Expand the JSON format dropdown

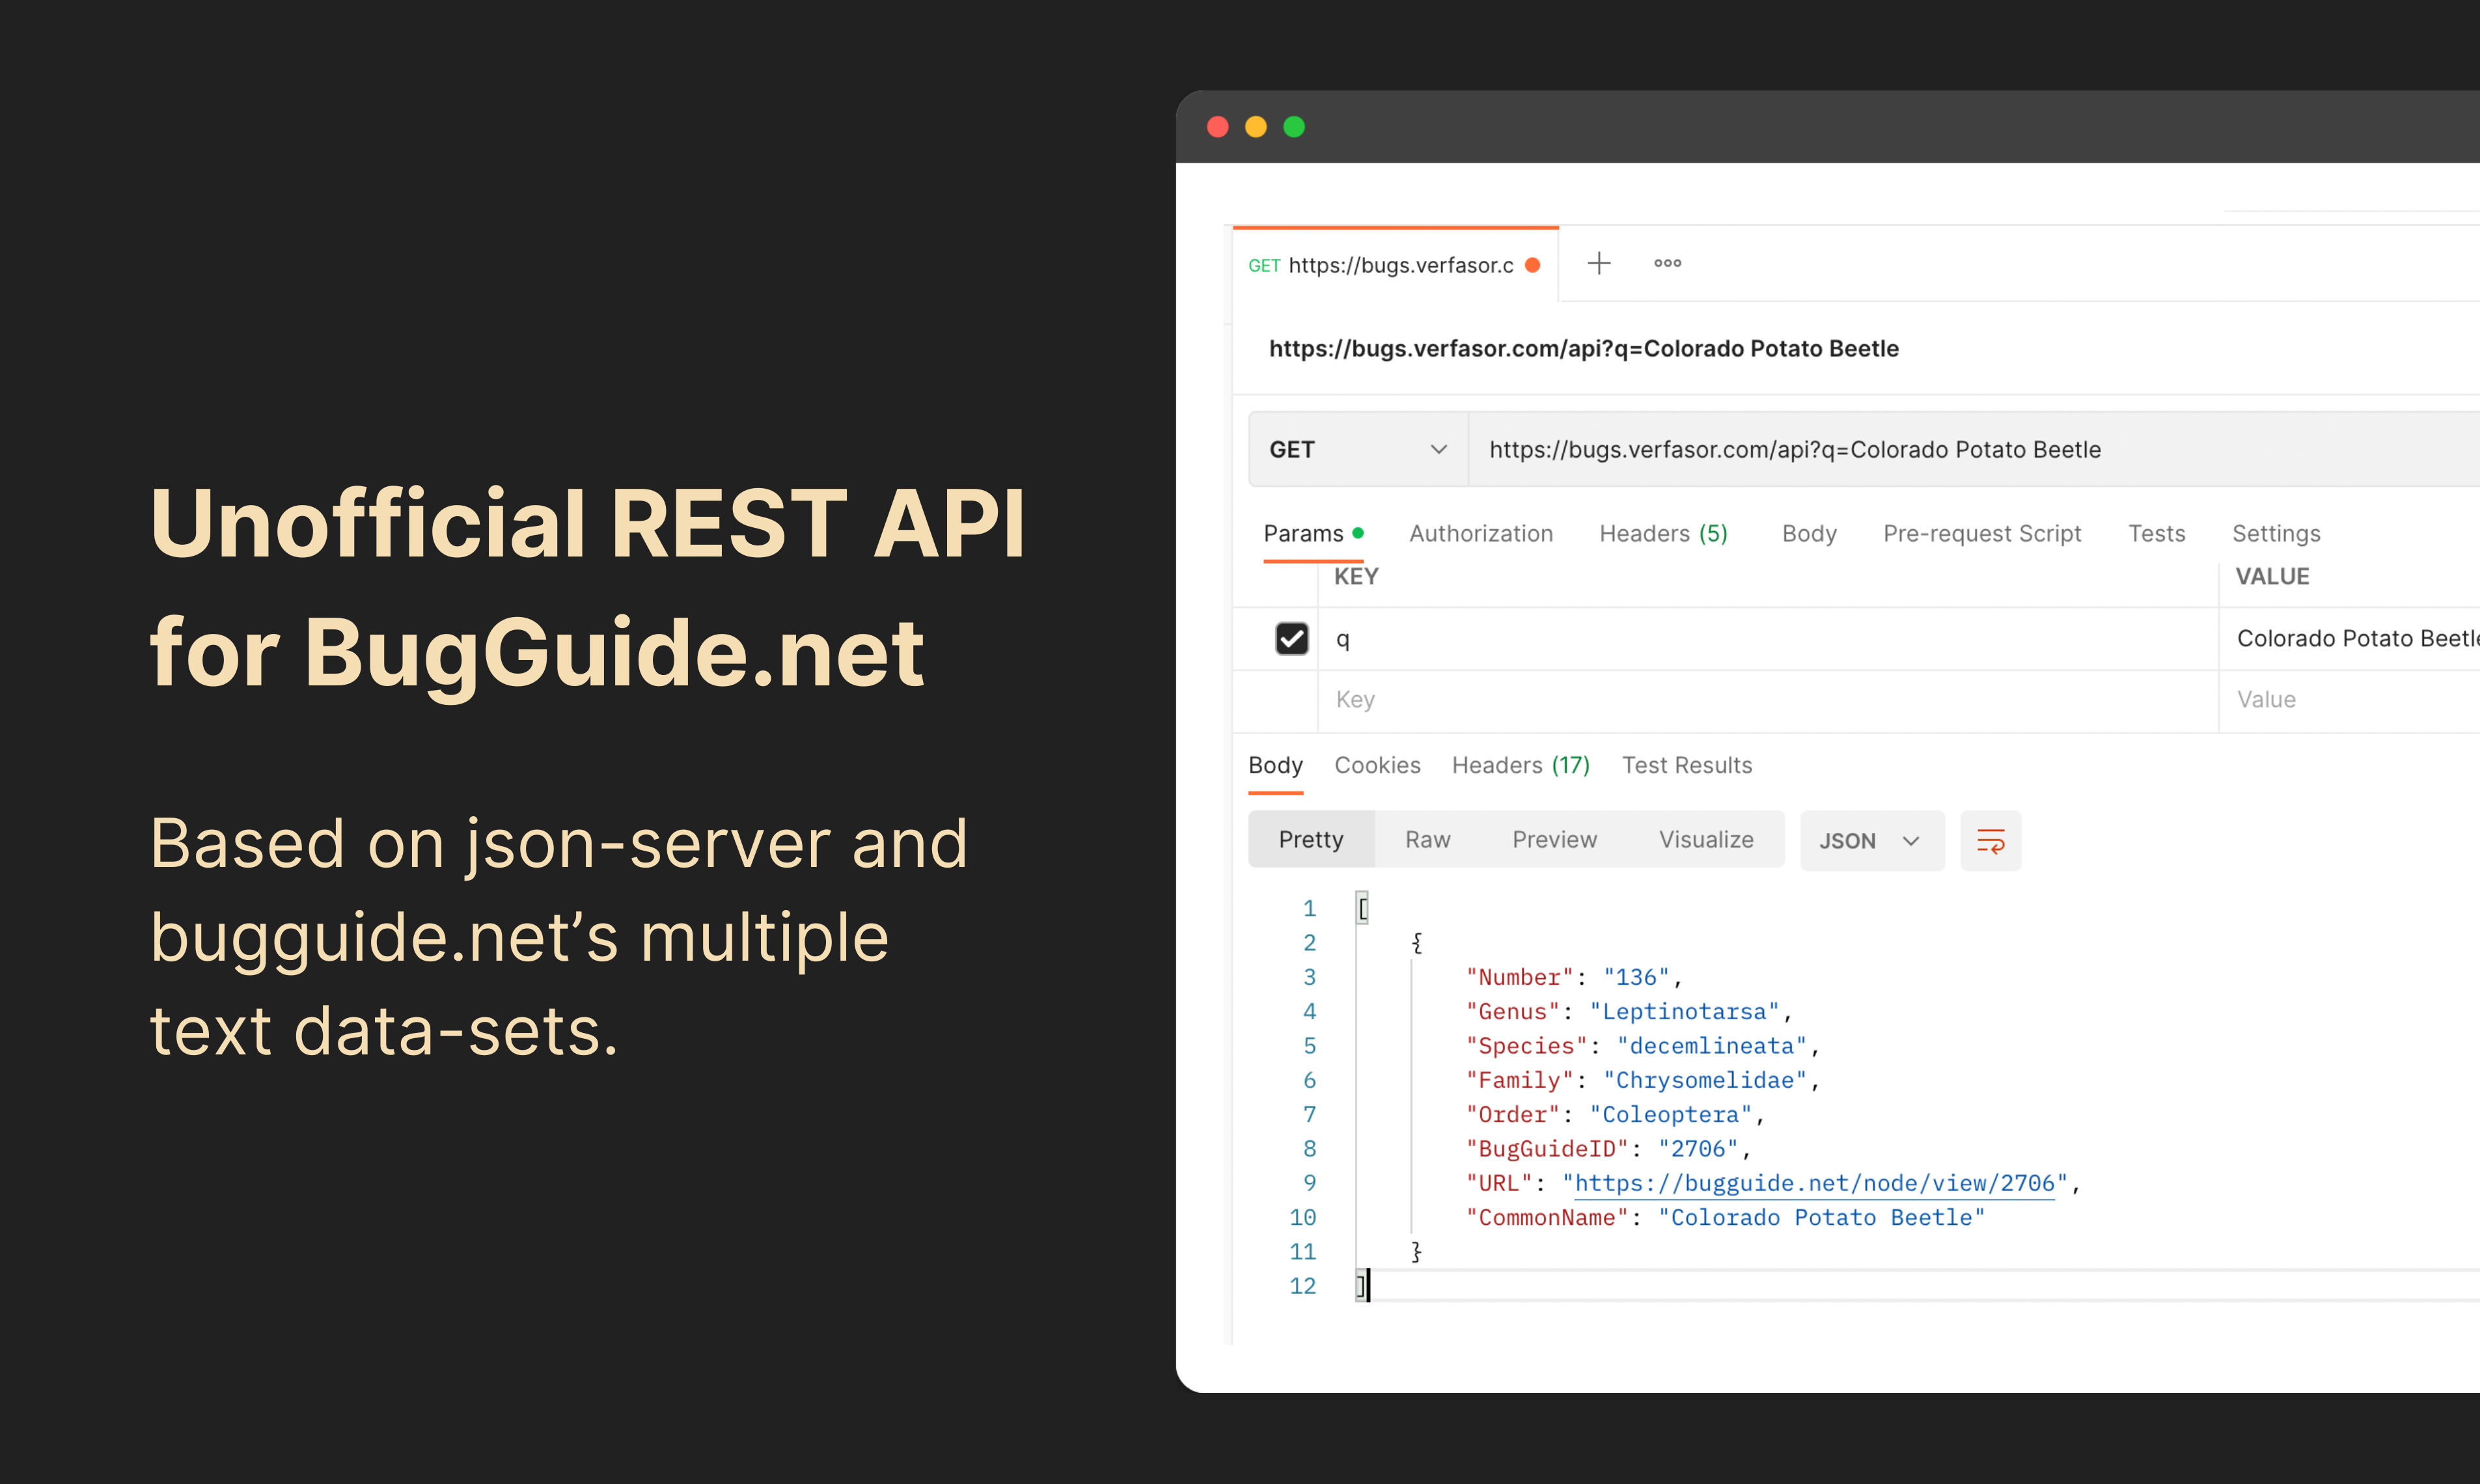point(1871,841)
